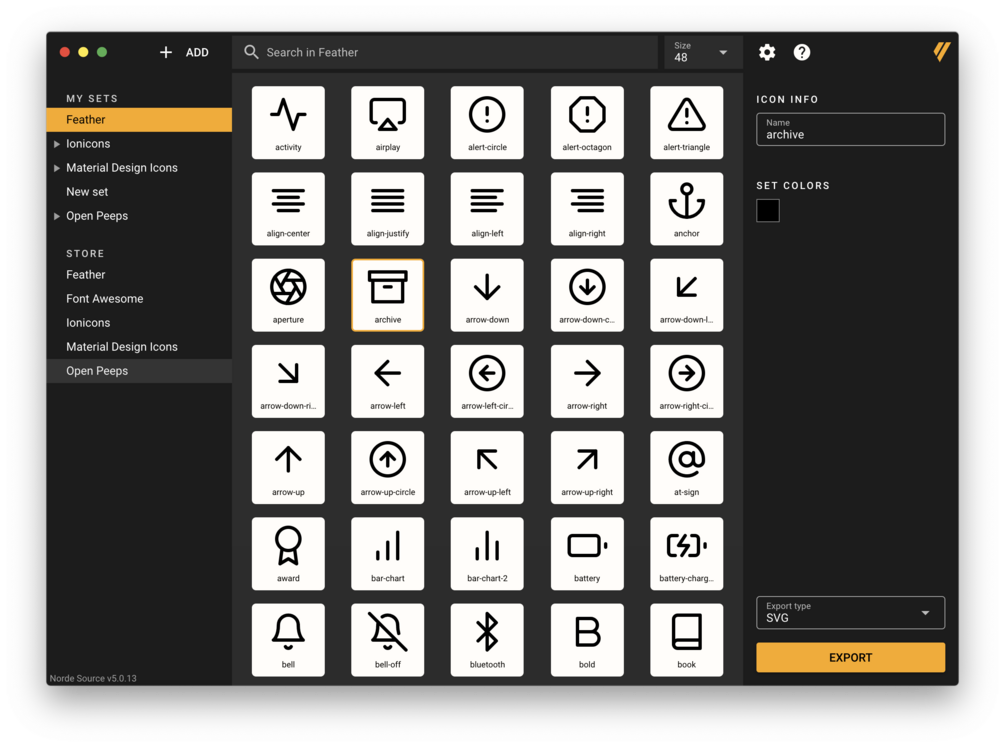Image resolution: width=1005 pixels, height=747 pixels.
Task: Choose the alert-circle icon
Action: coord(487,122)
